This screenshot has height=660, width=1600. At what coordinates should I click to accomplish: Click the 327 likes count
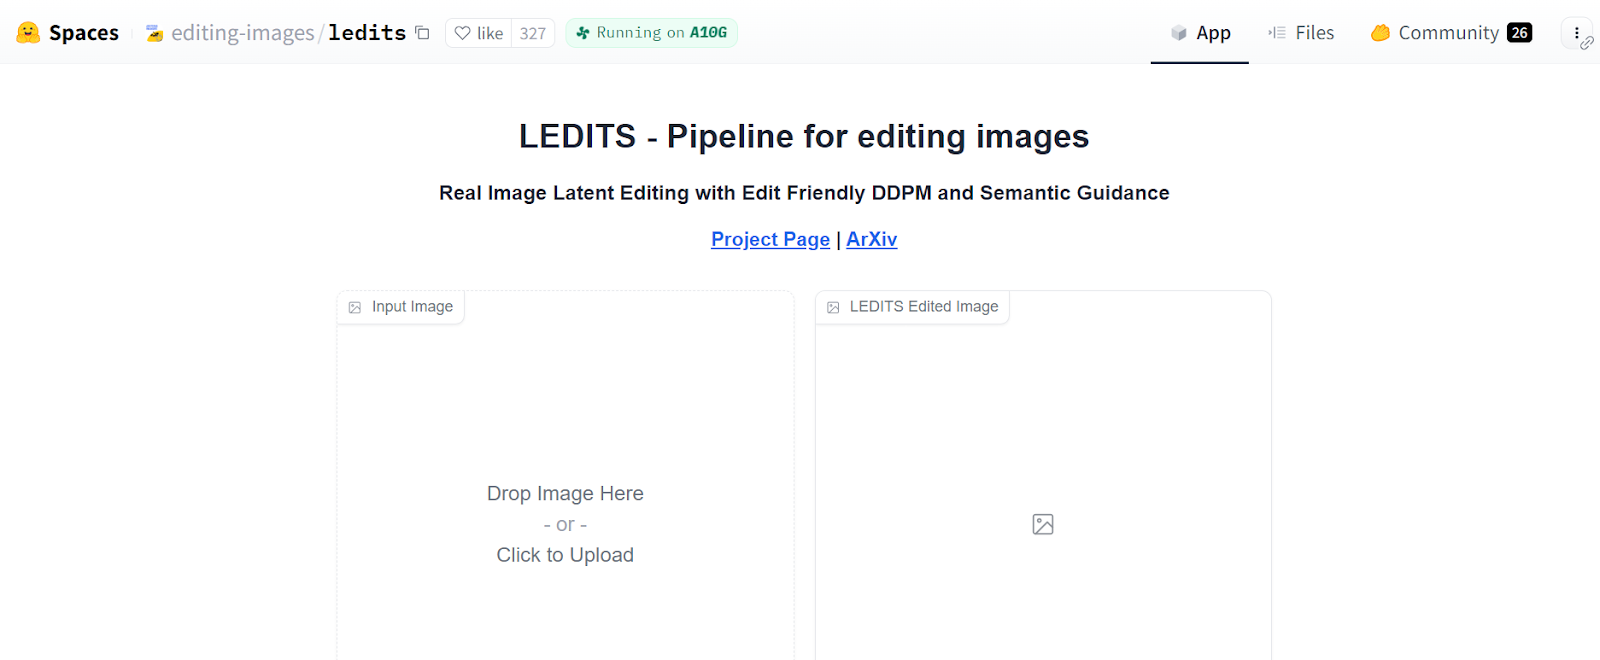point(533,33)
